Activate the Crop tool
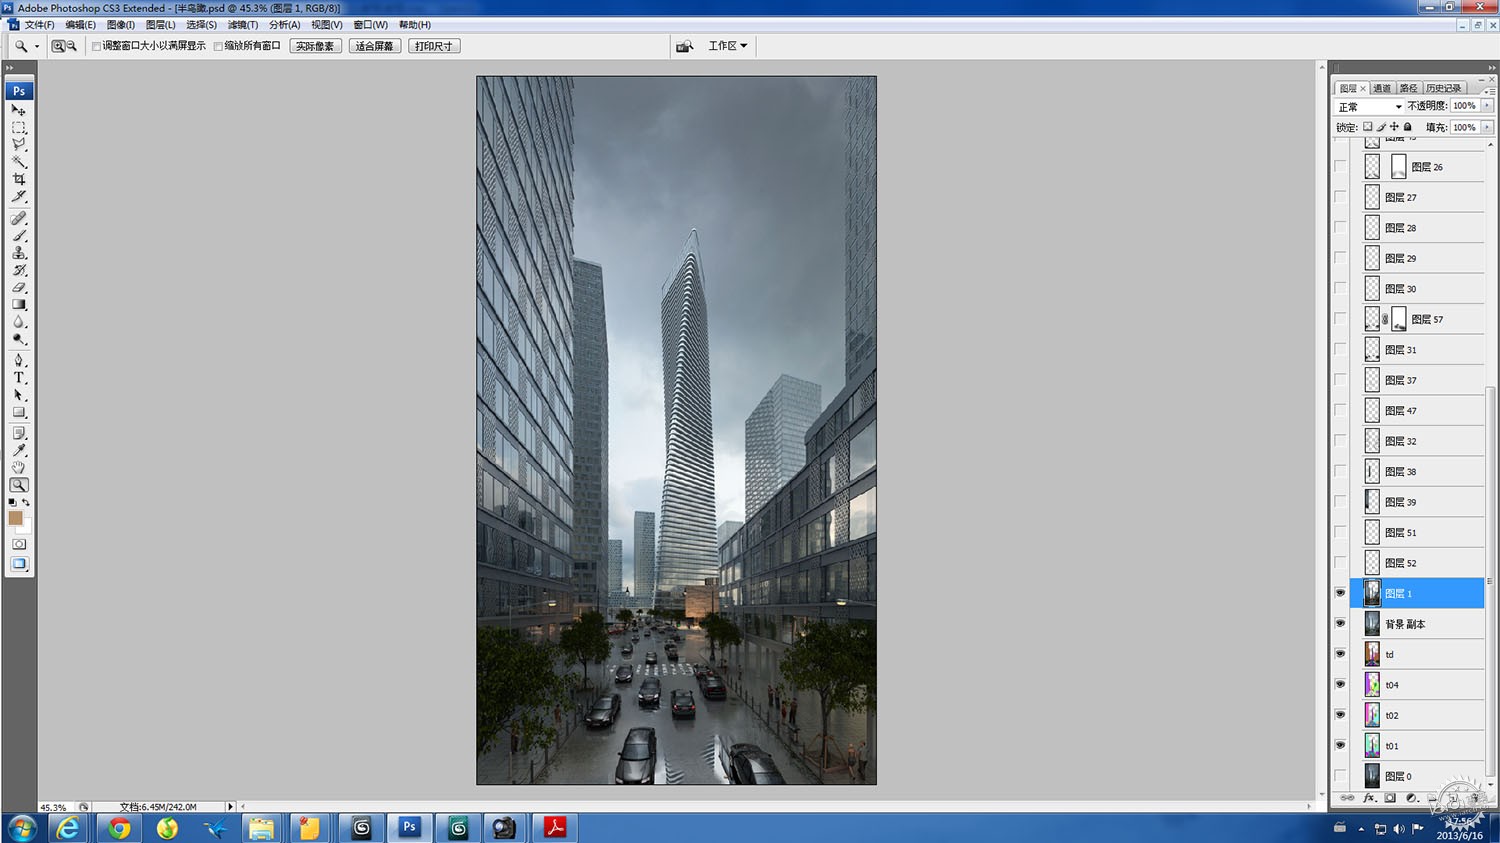The width and height of the screenshot is (1500, 843). tap(19, 179)
